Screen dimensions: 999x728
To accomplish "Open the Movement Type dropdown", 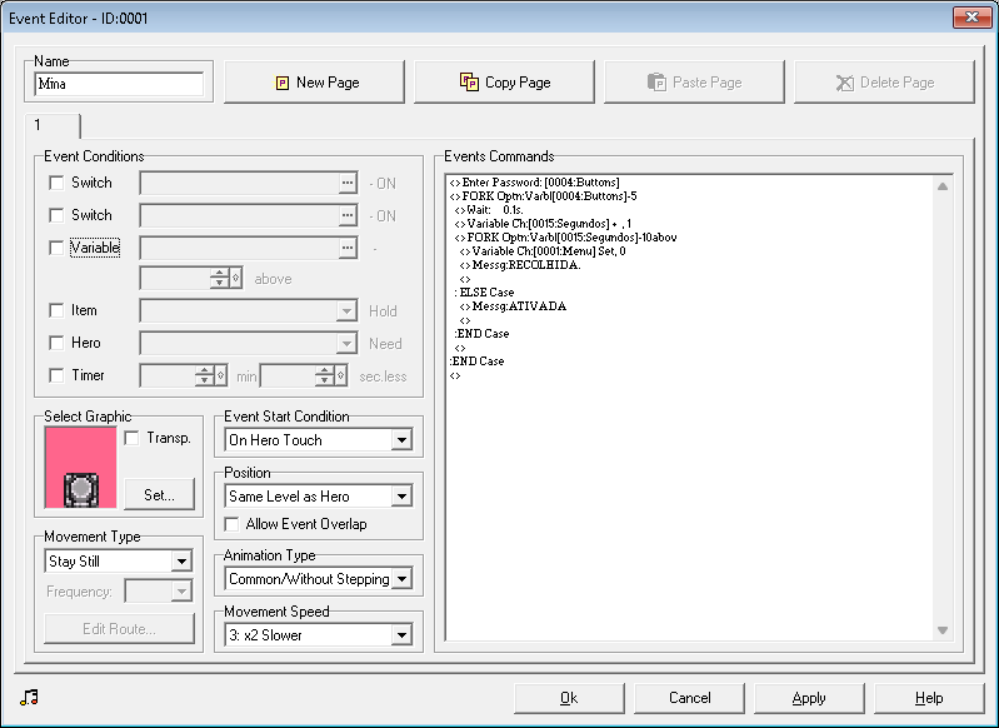I will (182, 561).
